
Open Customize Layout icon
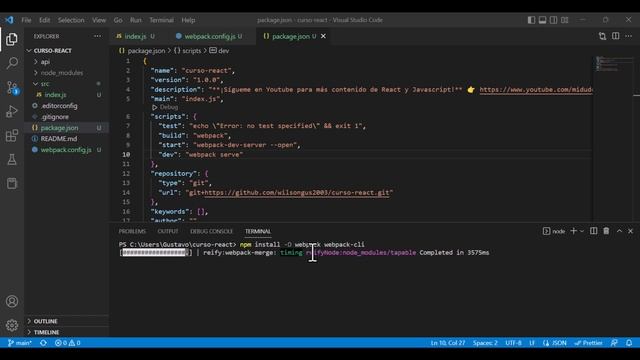(564, 20)
